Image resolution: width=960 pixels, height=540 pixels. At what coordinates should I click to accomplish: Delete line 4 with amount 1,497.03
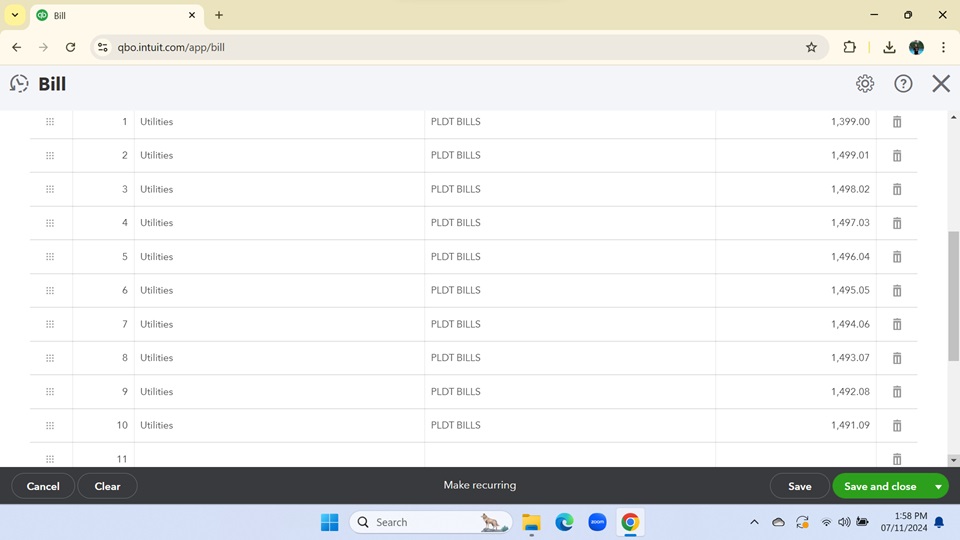[x=897, y=223]
